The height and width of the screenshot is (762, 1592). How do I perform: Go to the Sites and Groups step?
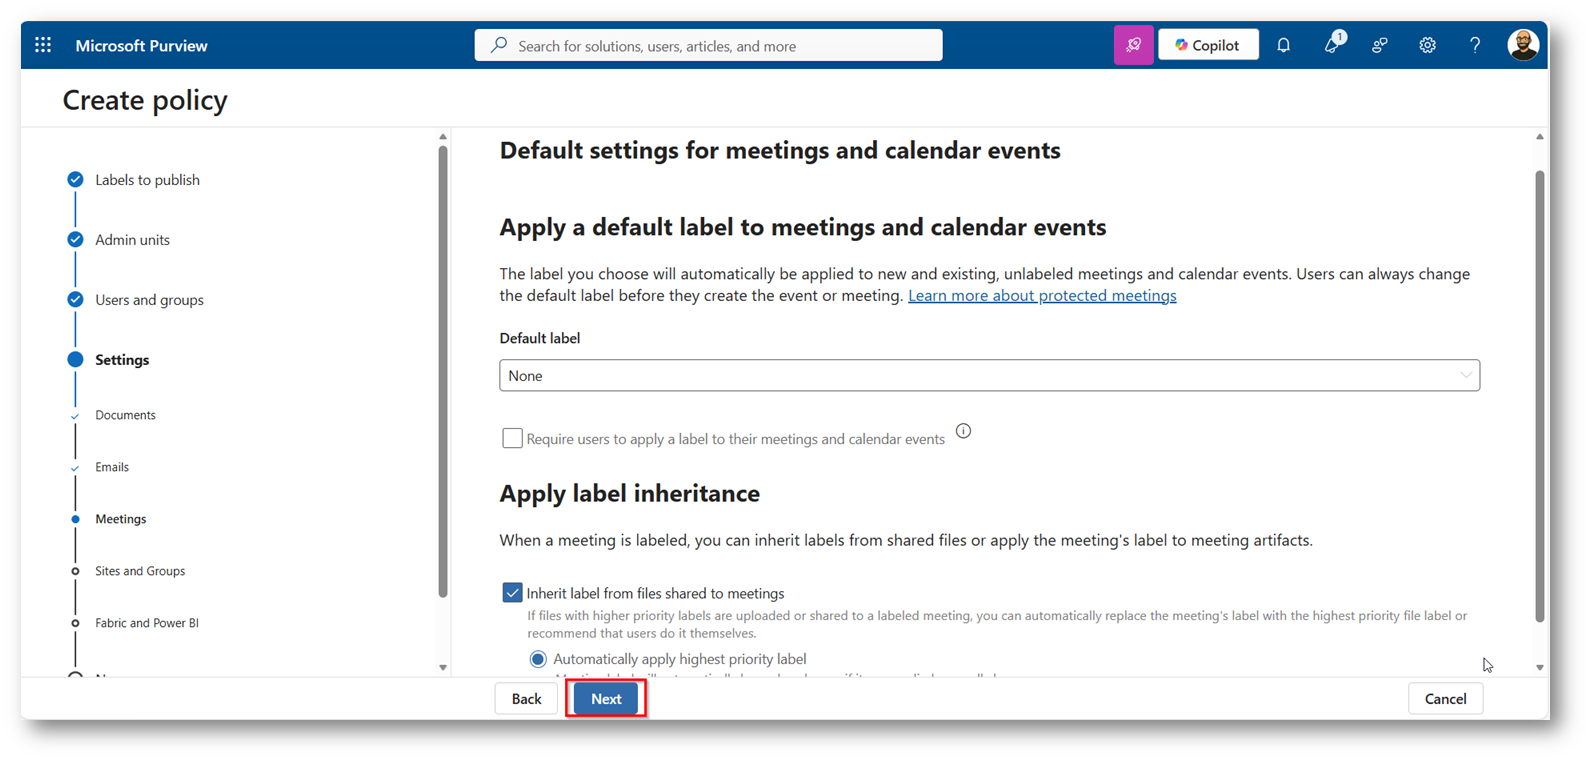pyautogui.click(x=140, y=571)
